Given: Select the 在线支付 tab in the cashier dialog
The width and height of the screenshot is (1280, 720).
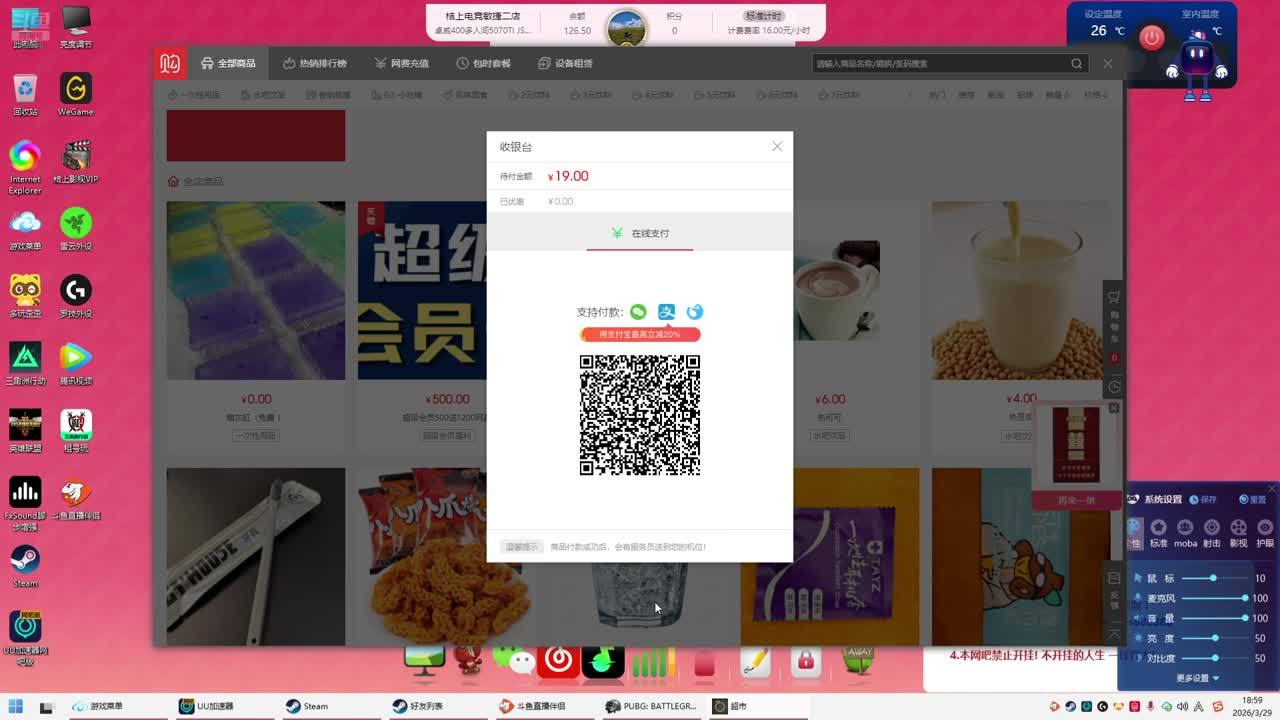Looking at the screenshot, I should click(640, 233).
